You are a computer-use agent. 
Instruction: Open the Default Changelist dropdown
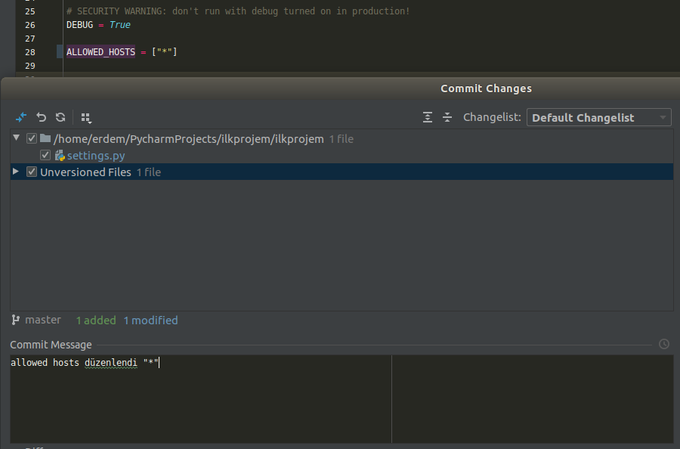[598, 118]
